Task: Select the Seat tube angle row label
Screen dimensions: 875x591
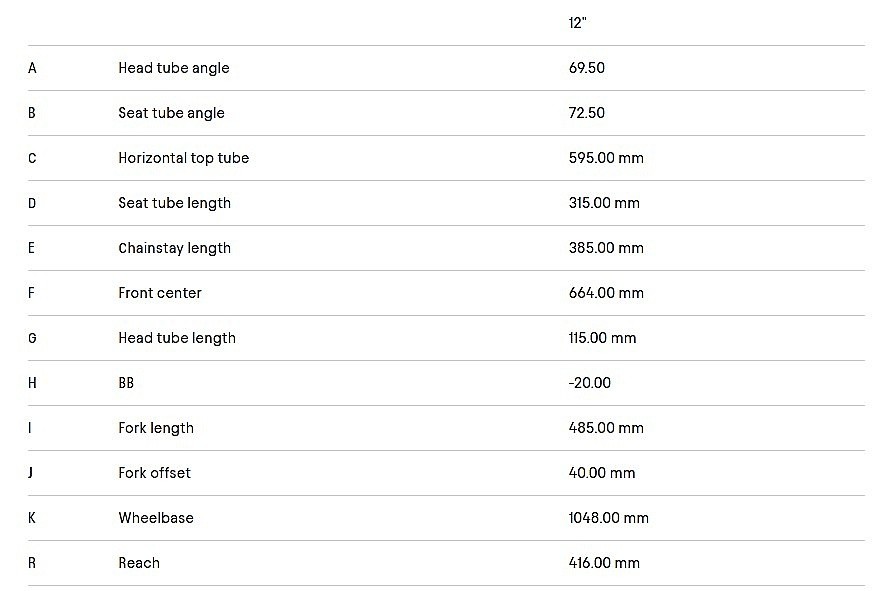Action: (x=171, y=113)
